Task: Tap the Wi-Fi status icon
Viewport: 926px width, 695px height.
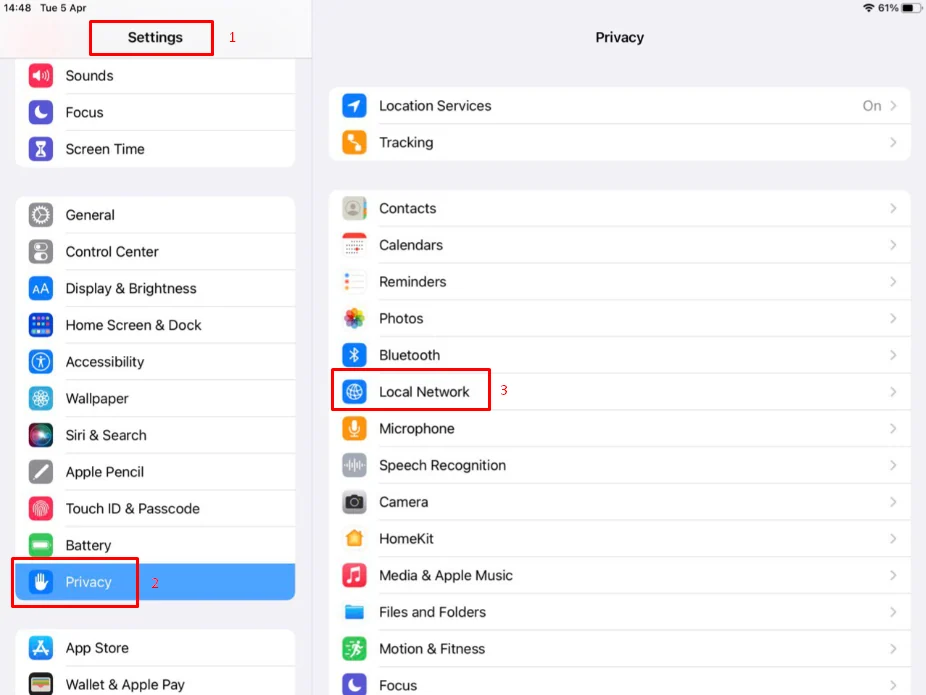Action: pyautogui.click(x=868, y=8)
